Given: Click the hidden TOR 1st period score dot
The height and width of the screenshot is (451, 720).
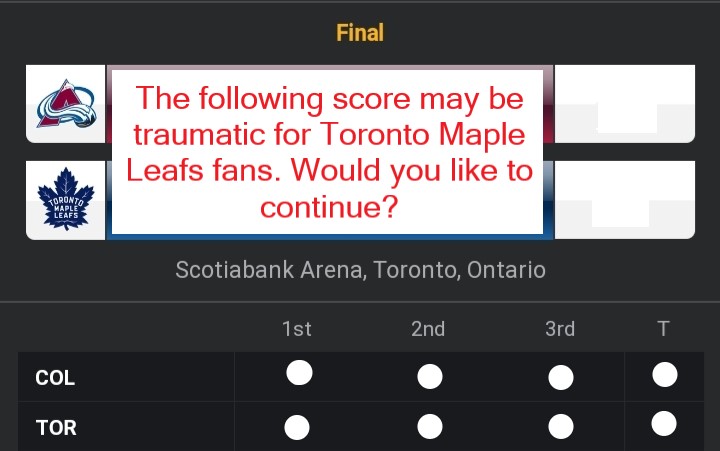Looking at the screenshot, I should [x=297, y=428].
